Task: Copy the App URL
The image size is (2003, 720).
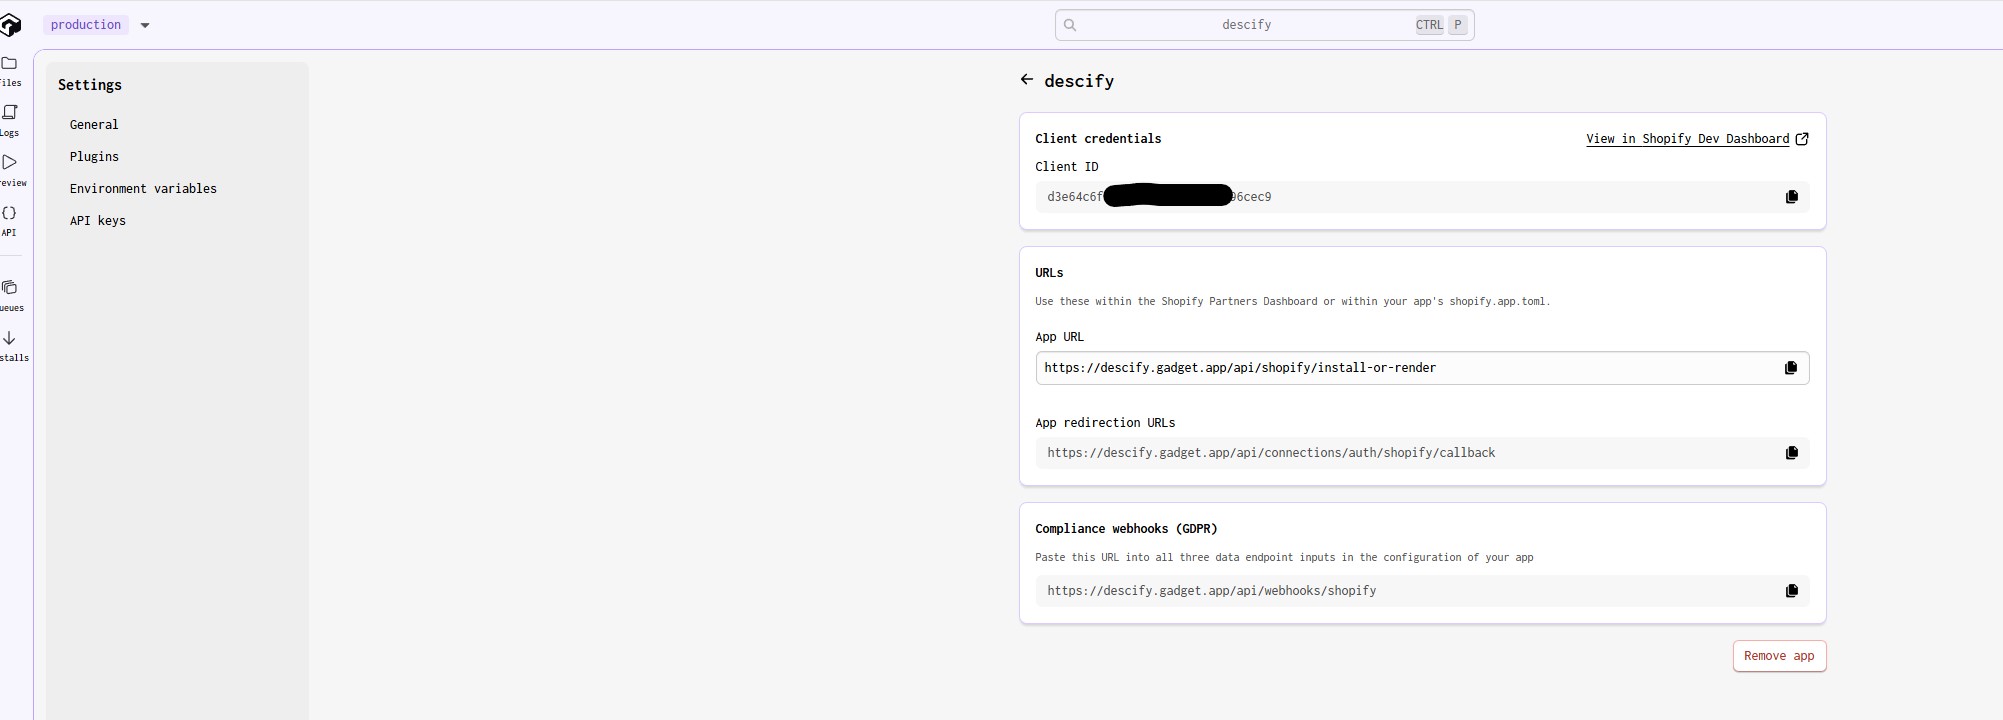Action: pyautogui.click(x=1791, y=368)
